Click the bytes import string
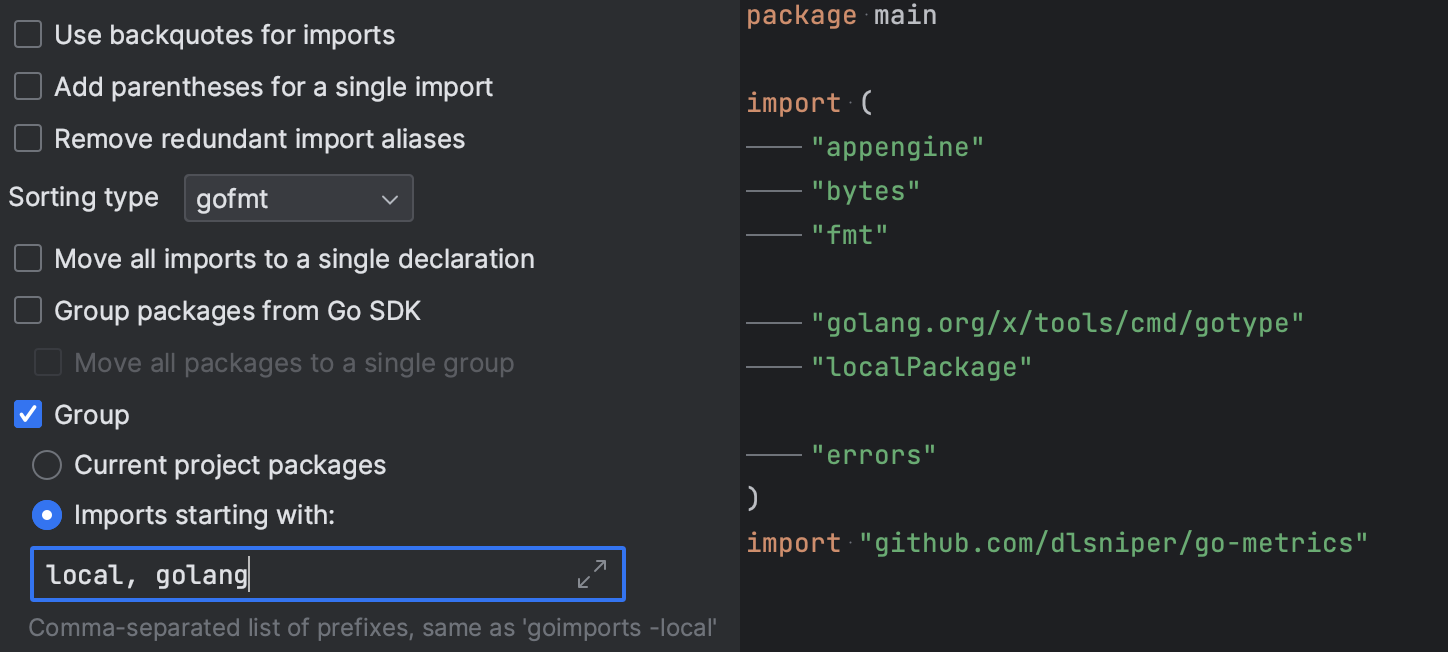Viewport: 1448px width, 652px height. [x=866, y=190]
